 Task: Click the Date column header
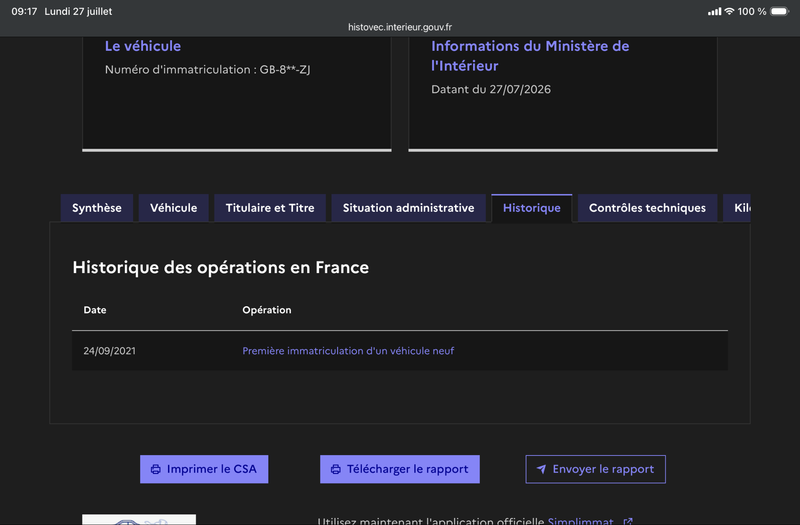(x=95, y=310)
